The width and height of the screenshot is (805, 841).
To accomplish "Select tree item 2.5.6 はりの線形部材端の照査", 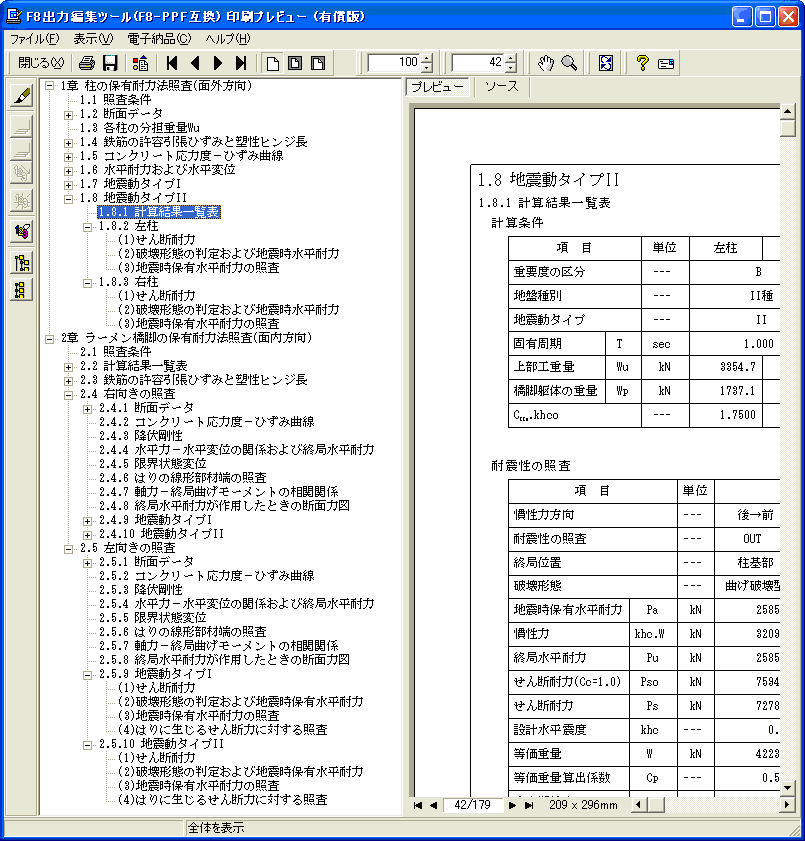I will (182, 631).
